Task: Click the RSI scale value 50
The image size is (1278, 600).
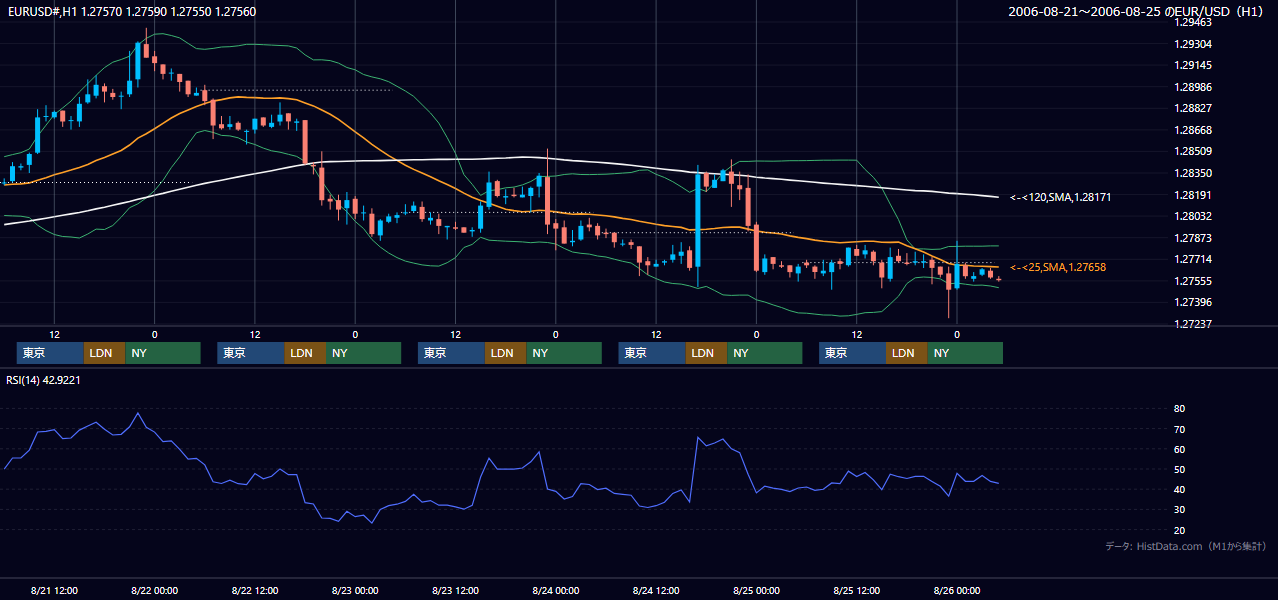Action: (x=1180, y=469)
